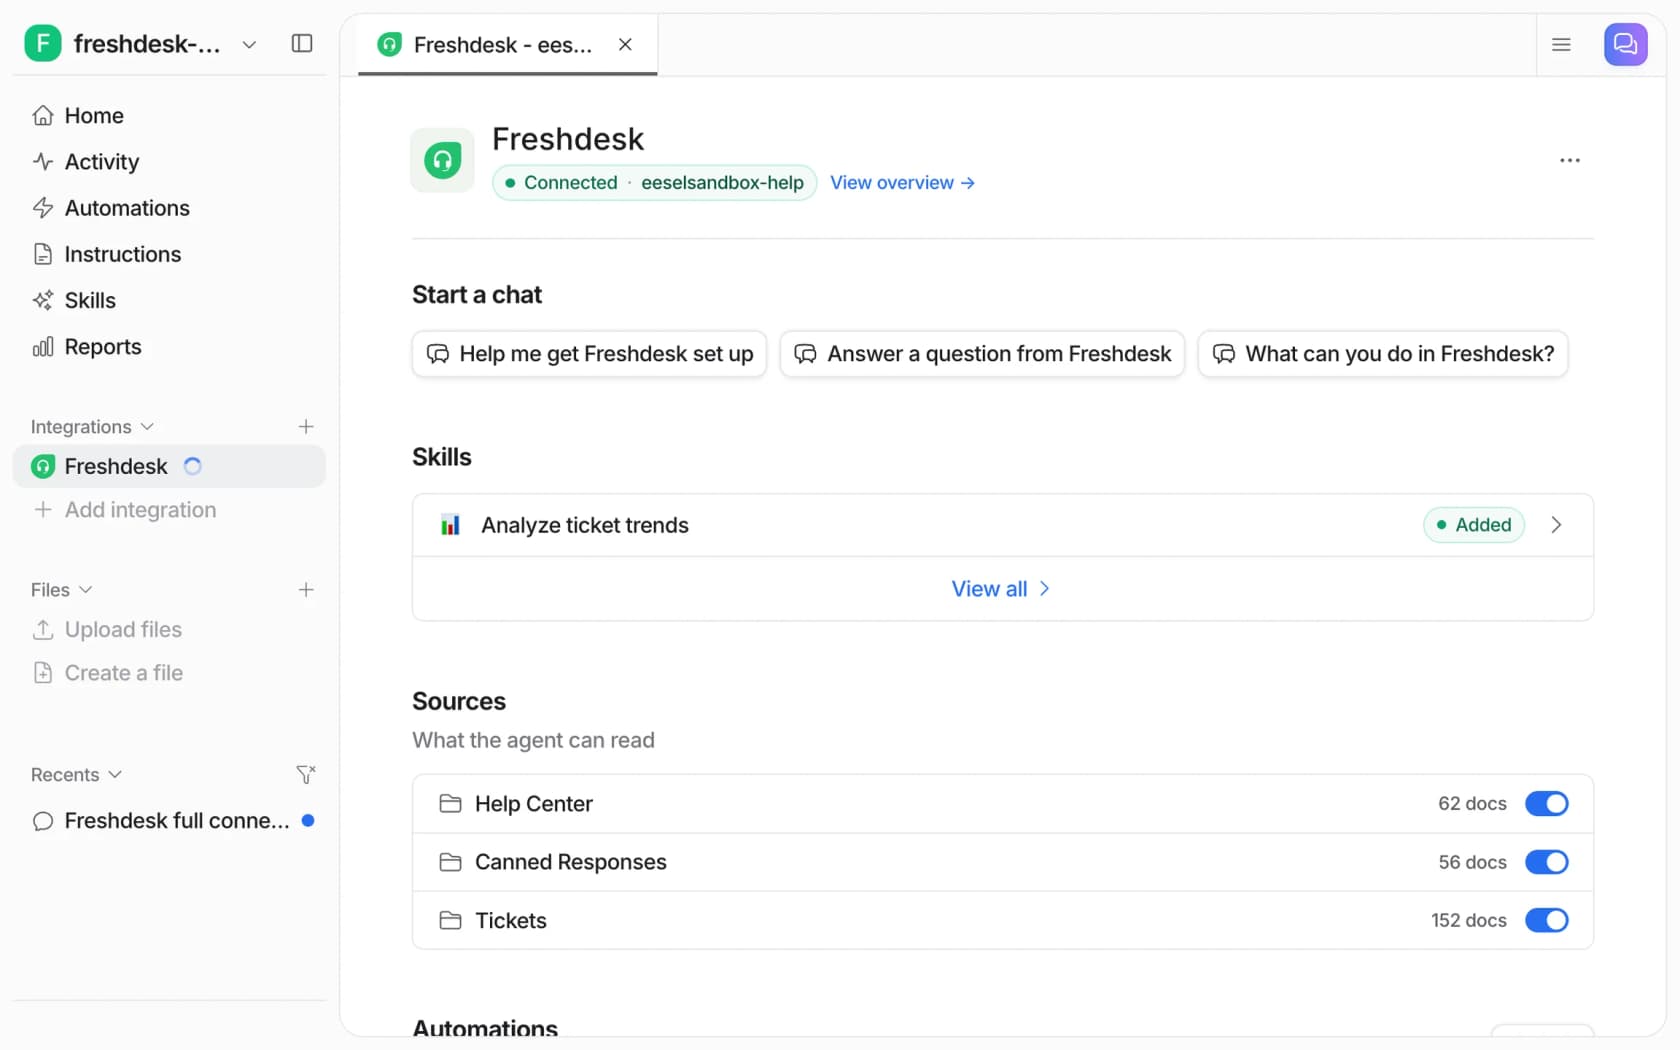This screenshot has height=1050, width=1680.
Task: Select Freshdesk integration in sidebar
Action: pyautogui.click(x=169, y=466)
